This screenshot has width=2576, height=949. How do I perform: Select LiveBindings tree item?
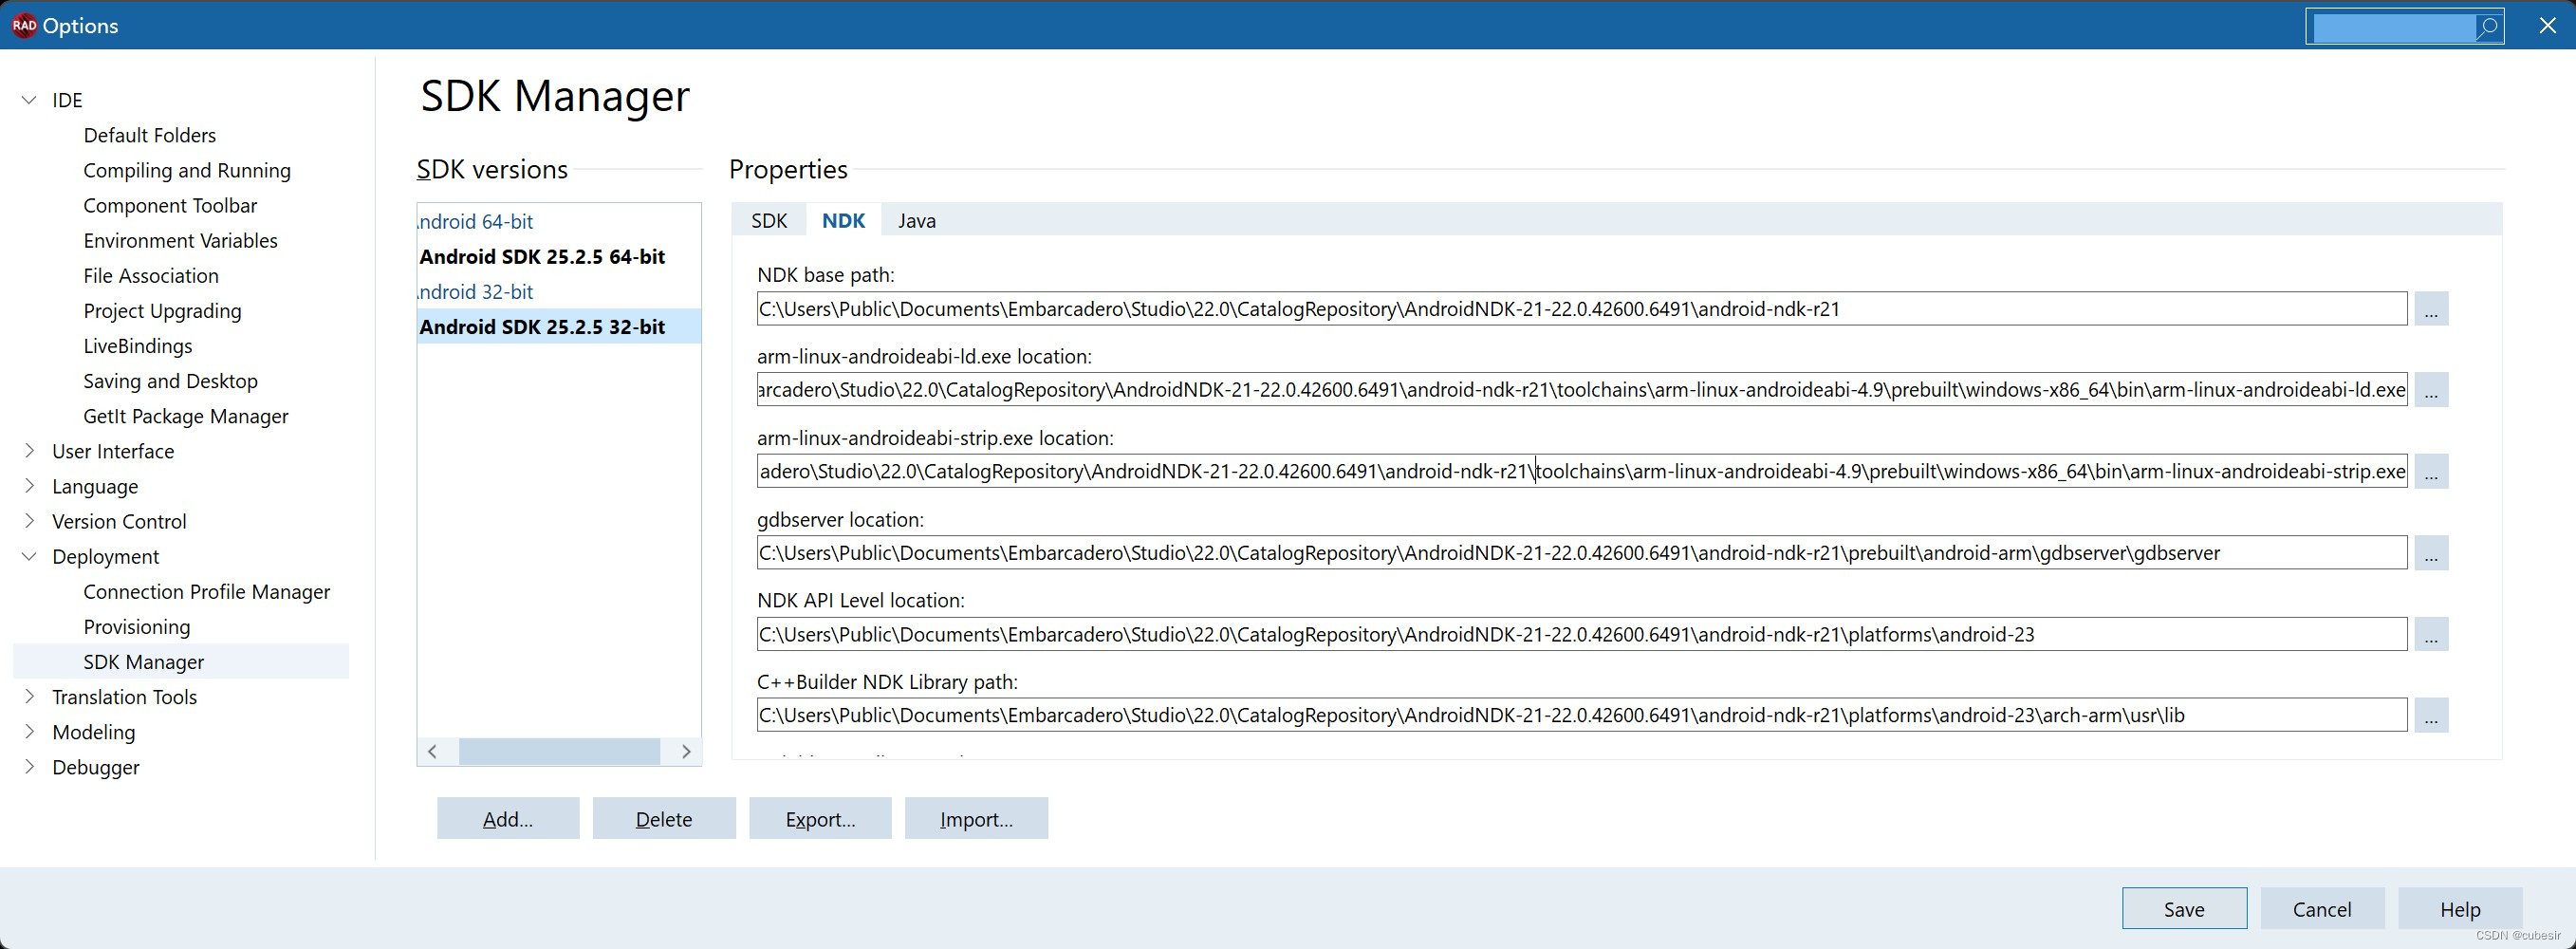(x=138, y=346)
